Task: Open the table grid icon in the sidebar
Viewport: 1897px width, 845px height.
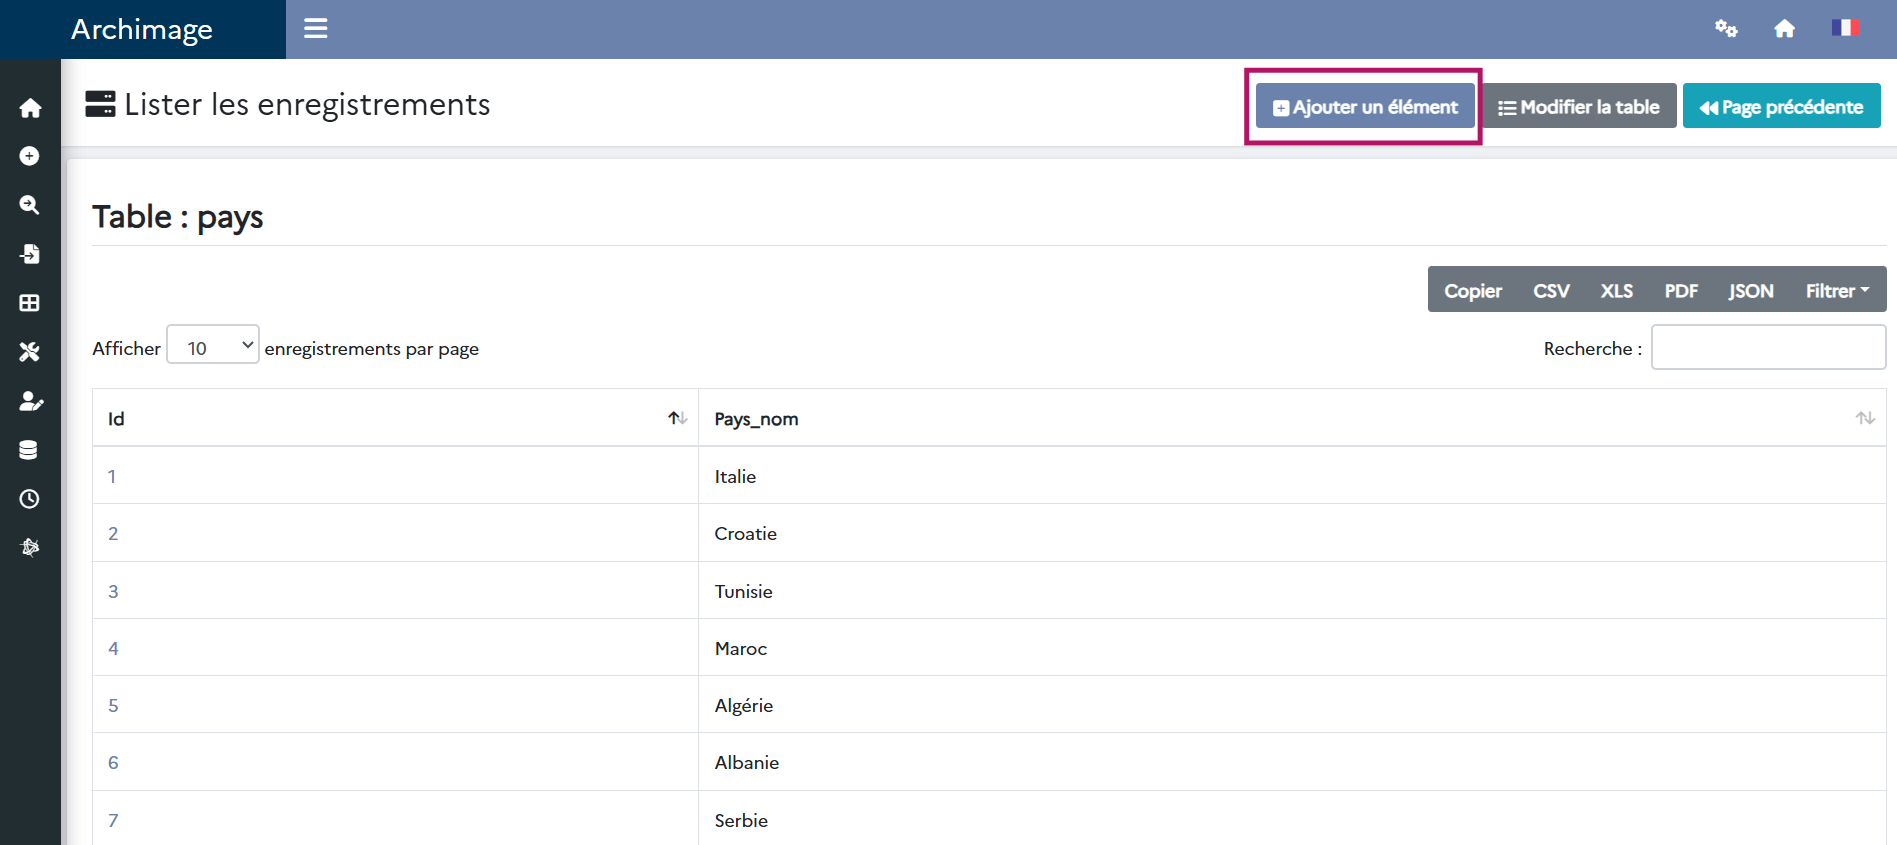Action: [x=30, y=303]
